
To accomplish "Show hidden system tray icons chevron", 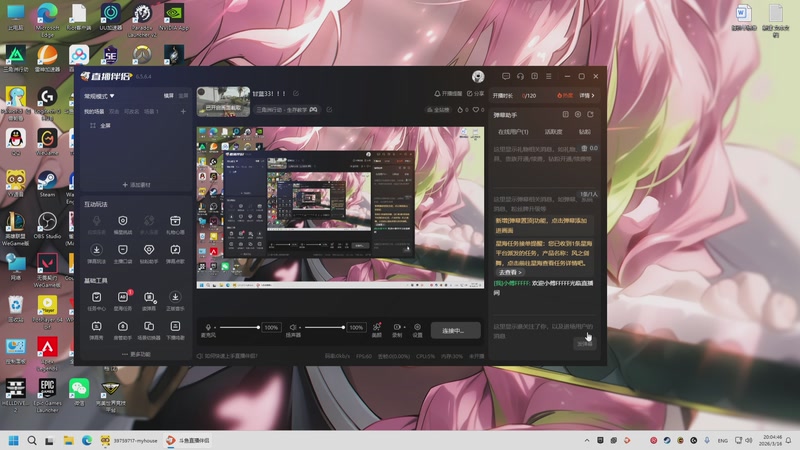I will point(587,440).
